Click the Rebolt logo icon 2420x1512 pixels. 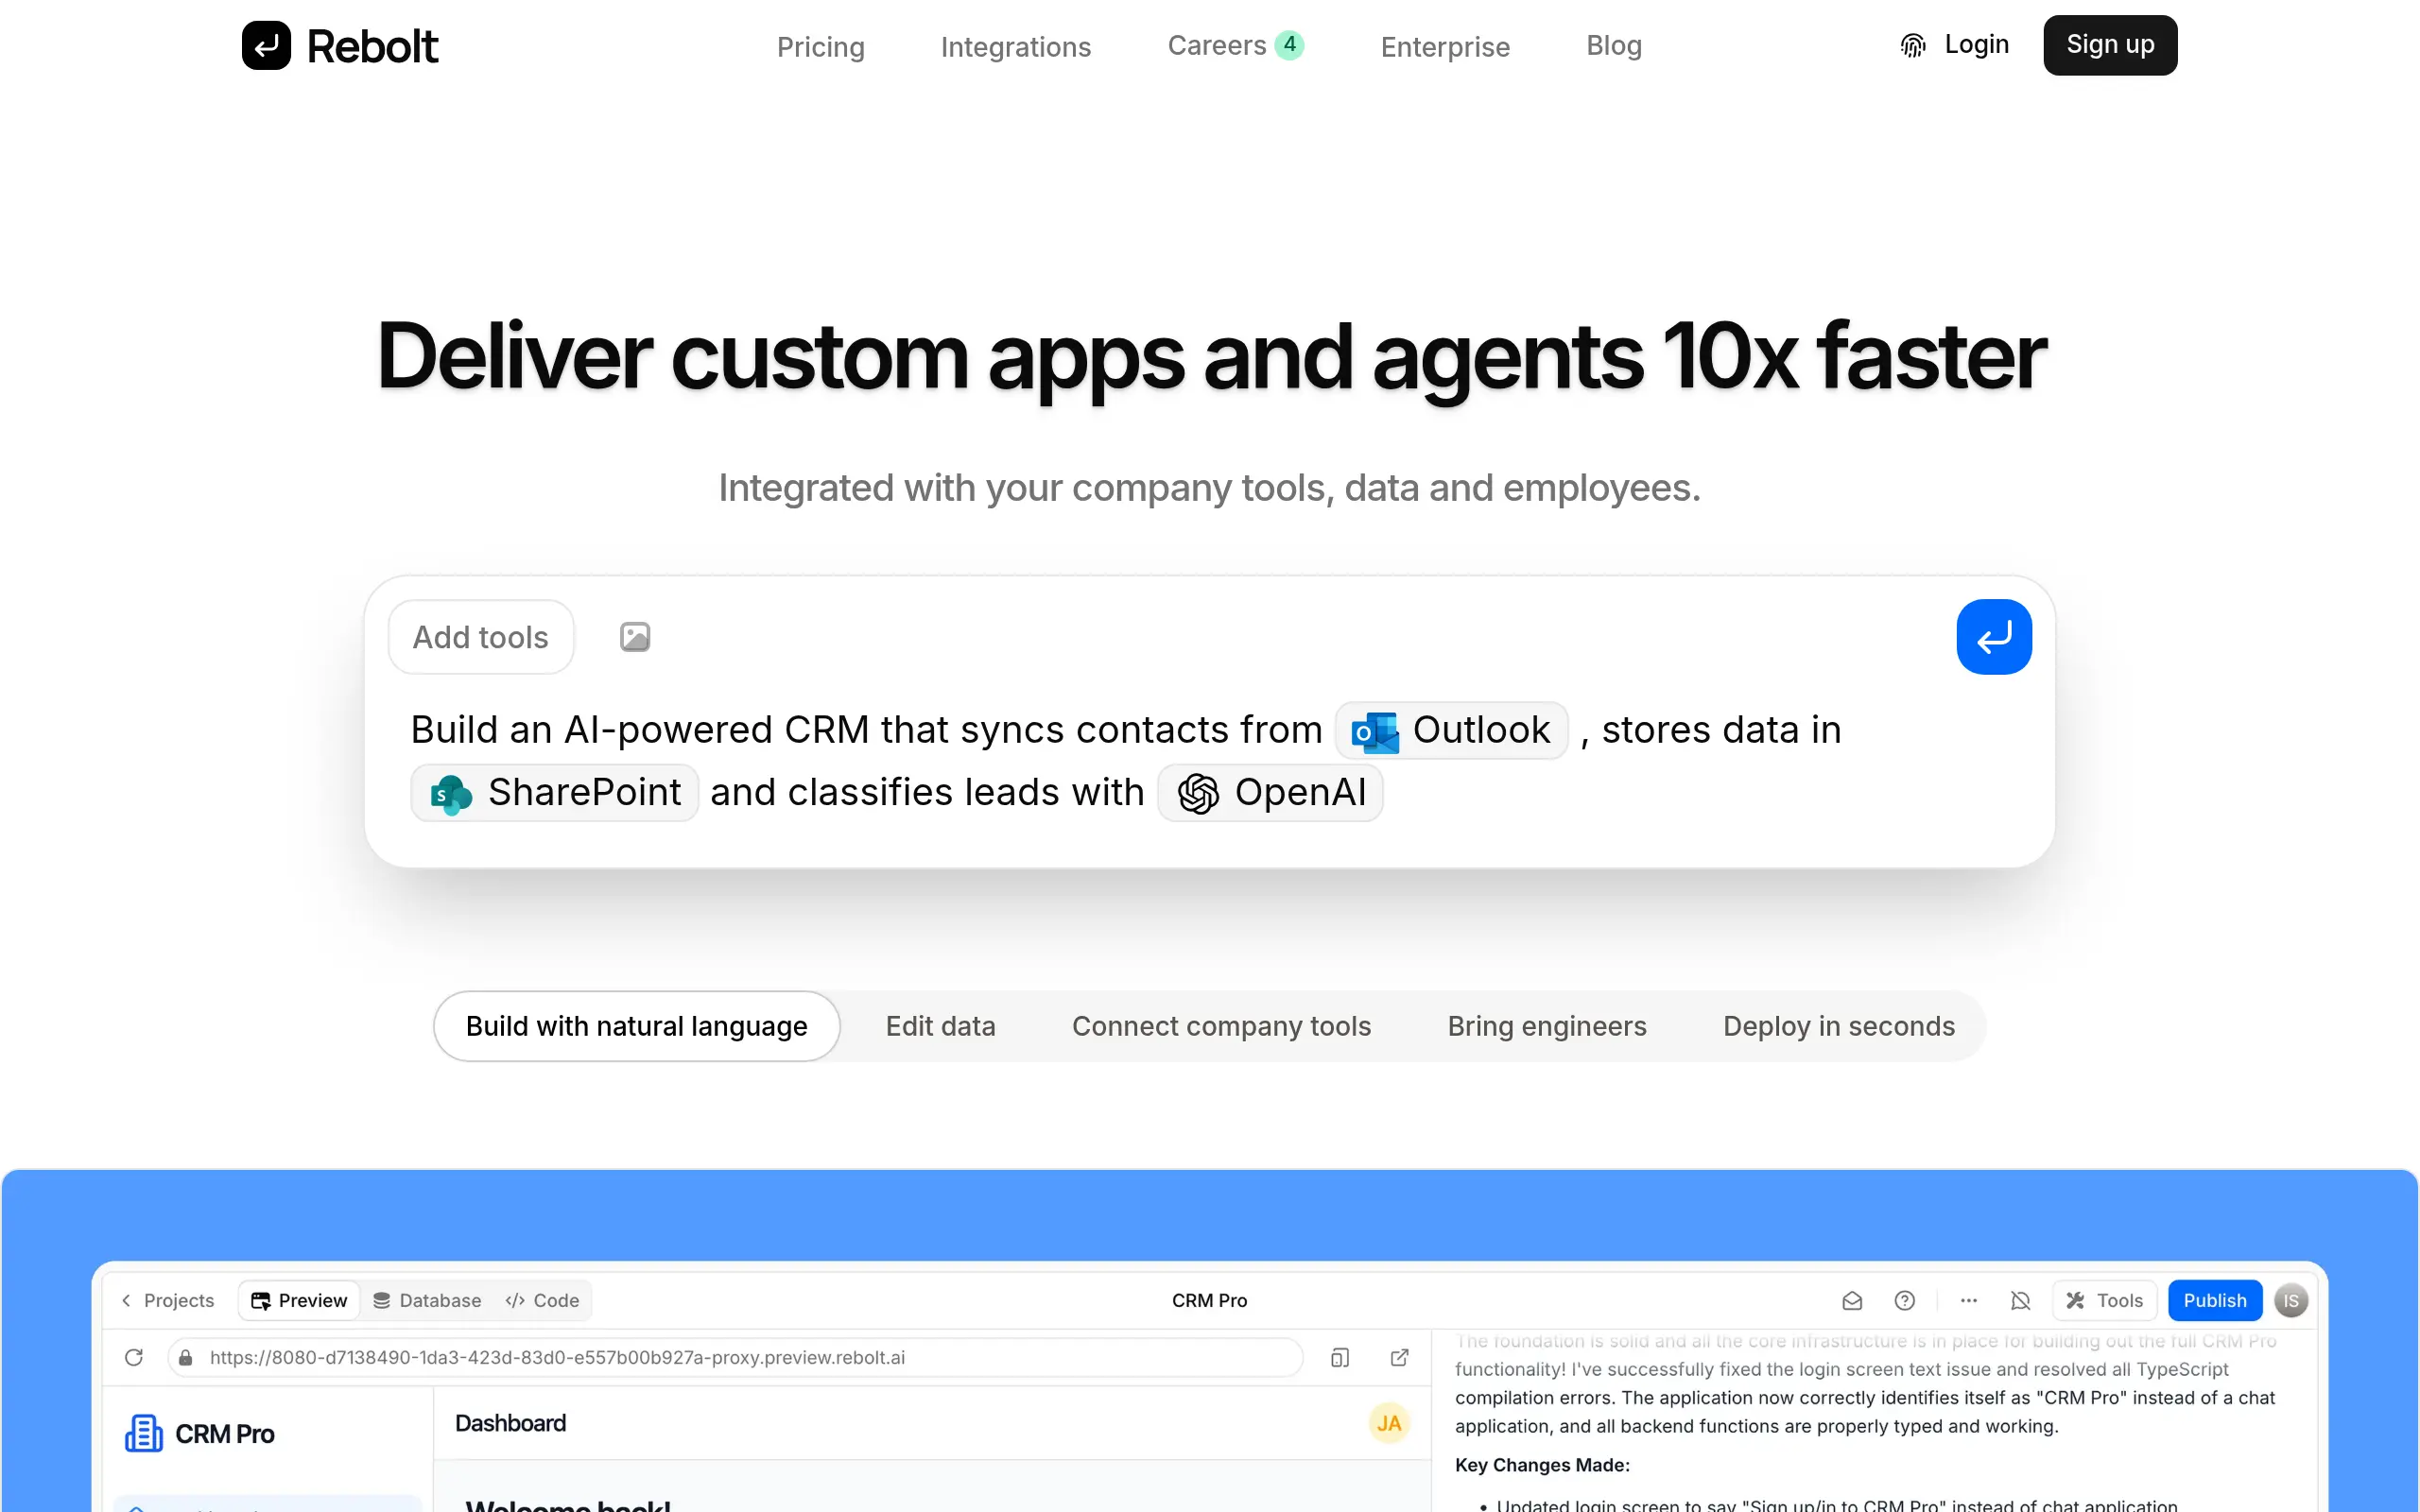coord(266,45)
